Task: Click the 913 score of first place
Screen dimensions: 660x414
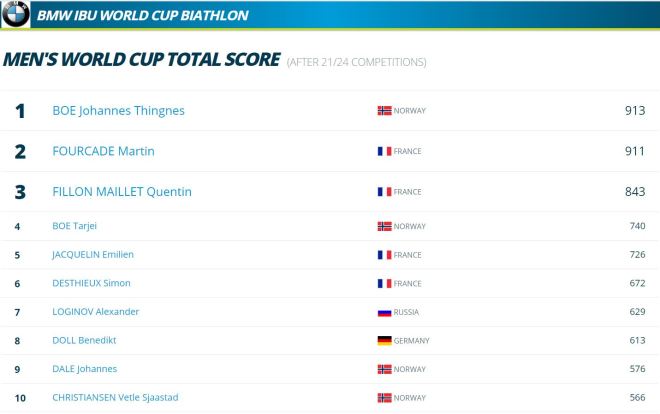Action: [634, 111]
